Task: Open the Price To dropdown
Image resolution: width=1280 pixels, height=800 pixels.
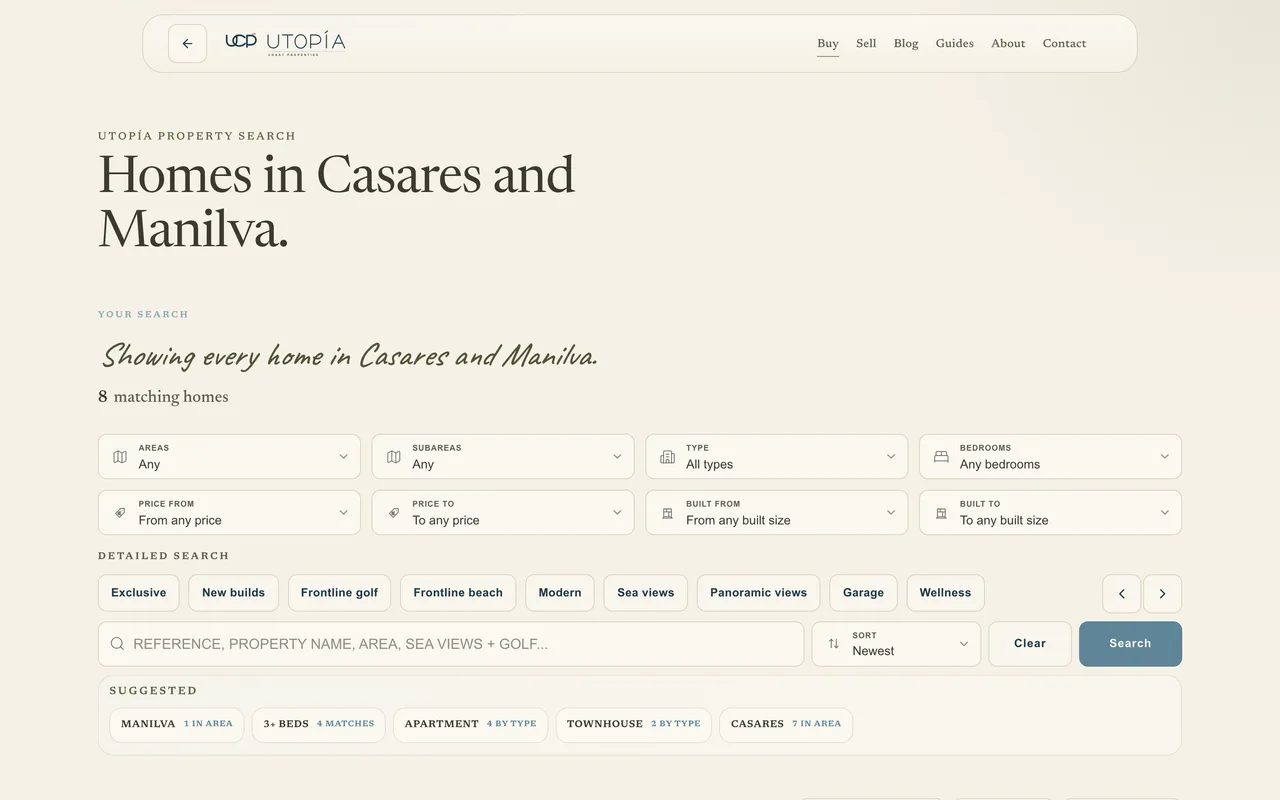Action: [503, 513]
